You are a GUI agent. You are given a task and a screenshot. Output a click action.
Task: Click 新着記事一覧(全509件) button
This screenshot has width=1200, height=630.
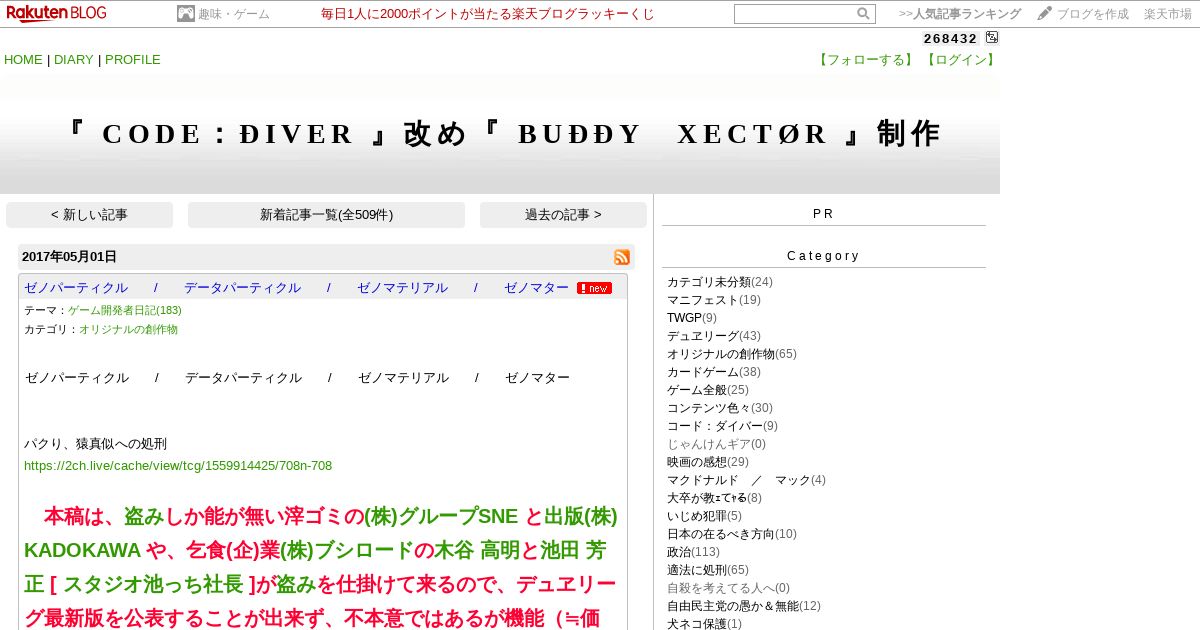pos(326,215)
